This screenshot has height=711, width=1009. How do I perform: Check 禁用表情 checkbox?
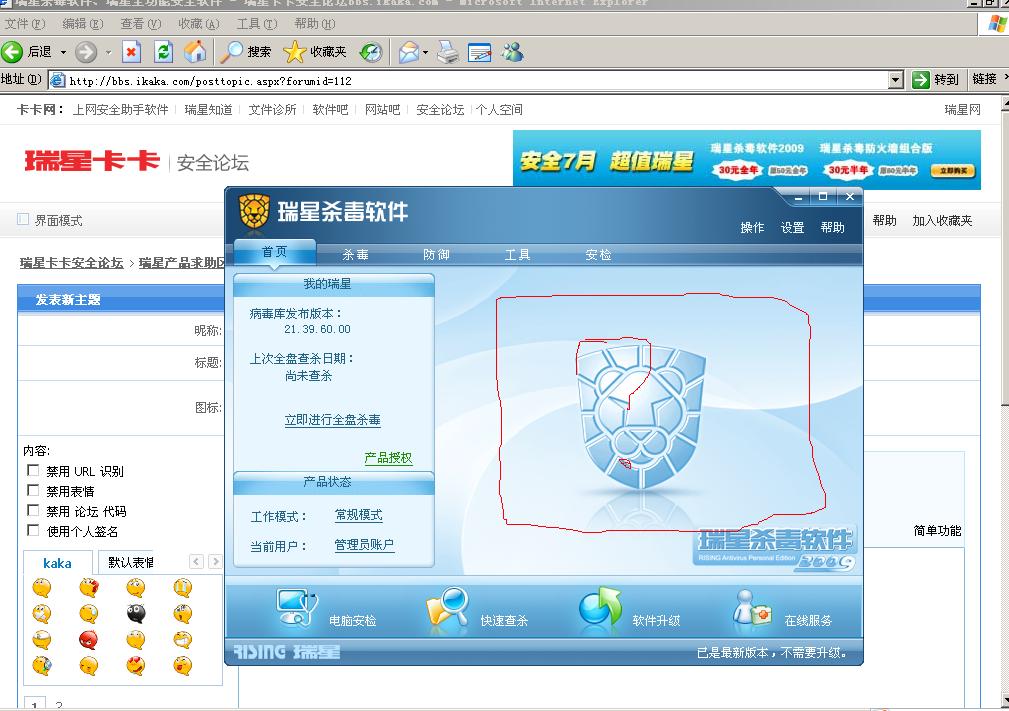click(x=33, y=490)
